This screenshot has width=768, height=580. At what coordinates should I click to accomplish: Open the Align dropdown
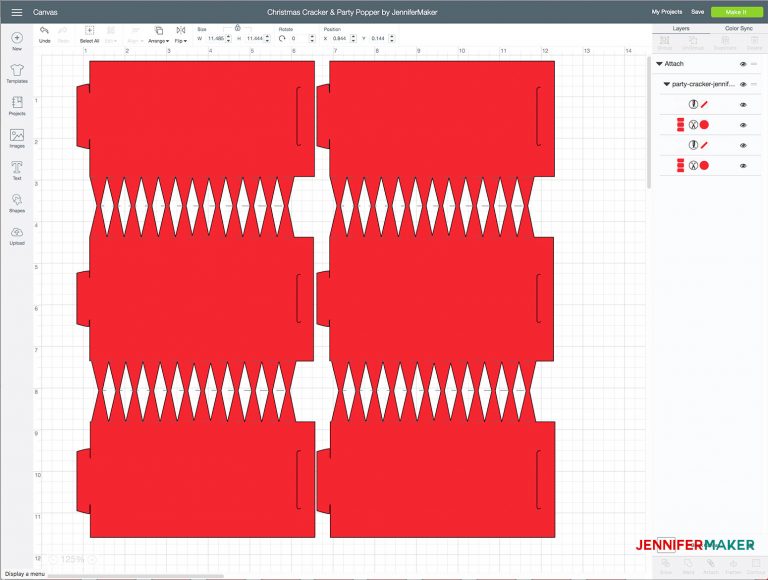(134, 34)
